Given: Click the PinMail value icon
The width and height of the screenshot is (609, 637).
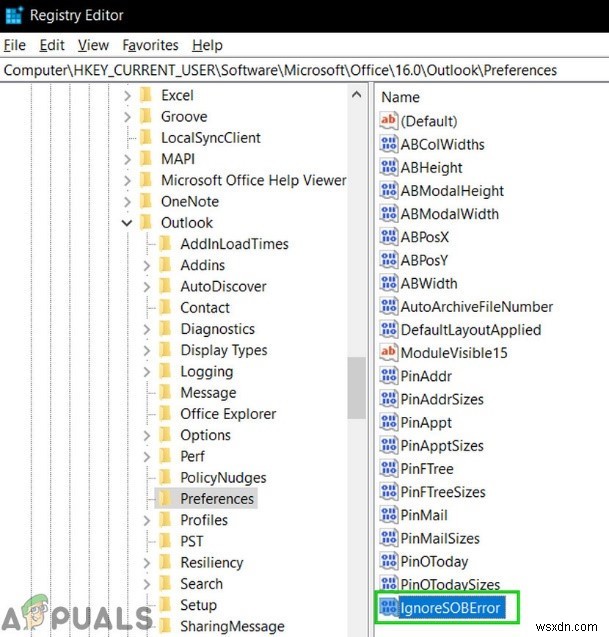Looking at the screenshot, I should pos(389,514).
